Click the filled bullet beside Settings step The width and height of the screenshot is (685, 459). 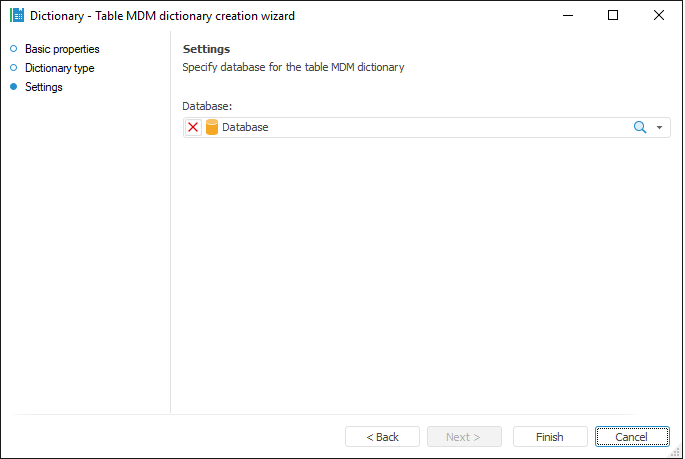14,87
